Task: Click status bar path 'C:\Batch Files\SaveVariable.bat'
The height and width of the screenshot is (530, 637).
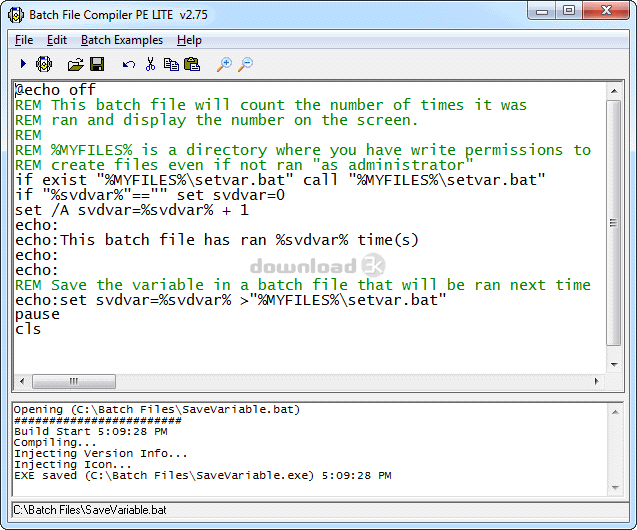Action: pyautogui.click(x=90, y=510)
